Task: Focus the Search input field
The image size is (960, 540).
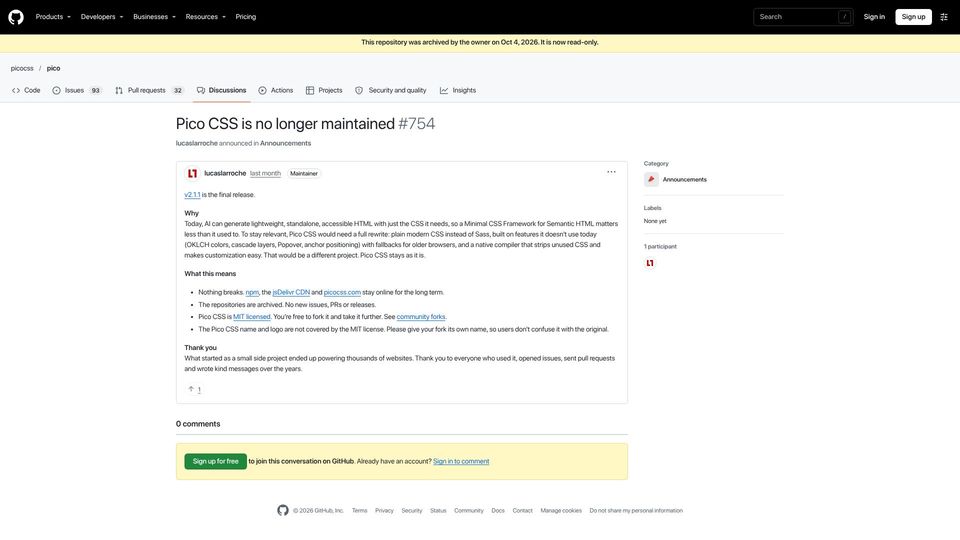Action: [803, 17]
